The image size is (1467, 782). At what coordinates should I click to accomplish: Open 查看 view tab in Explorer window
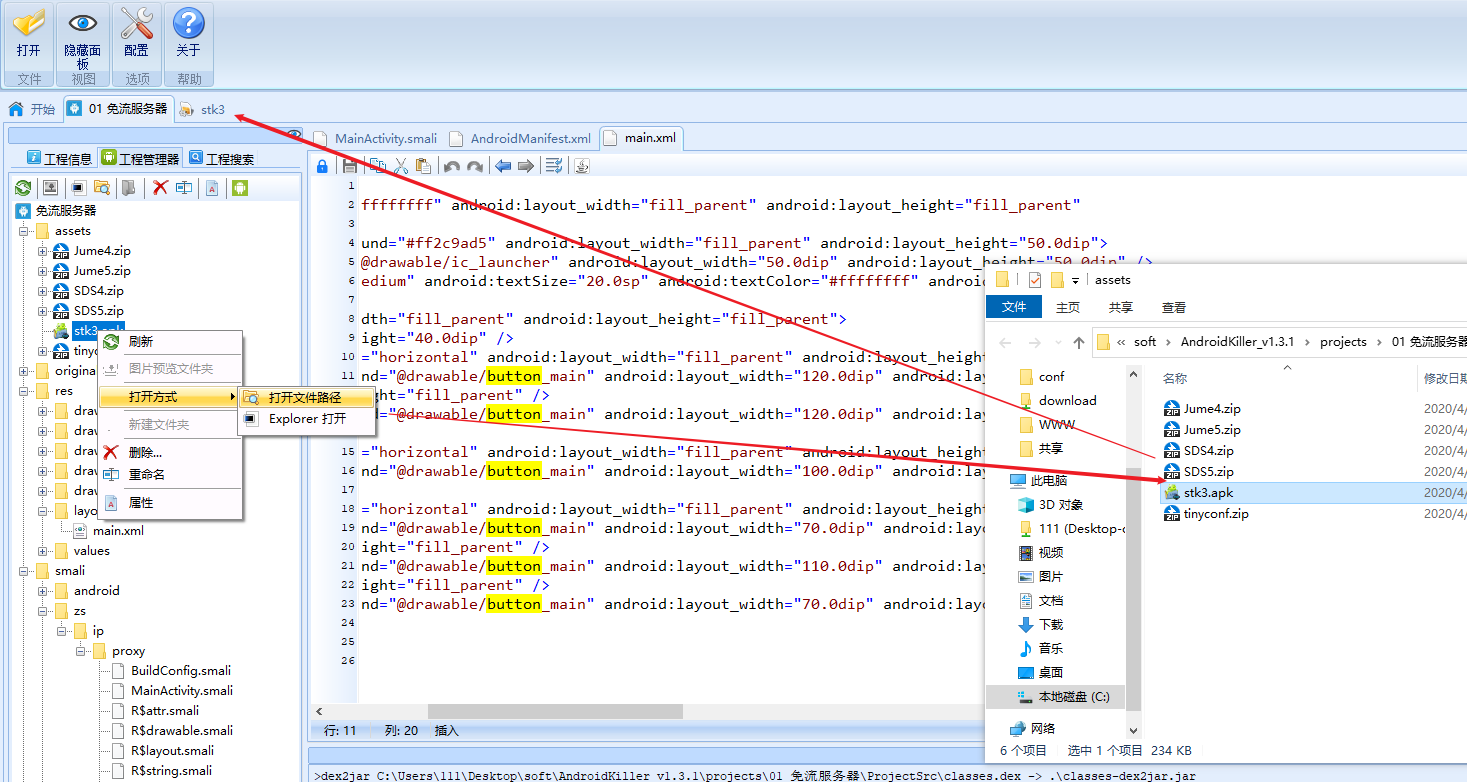click(1174, 307)
